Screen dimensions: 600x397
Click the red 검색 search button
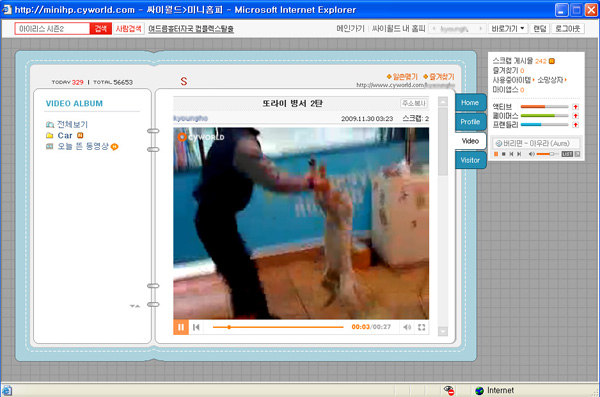pos(101,29)
